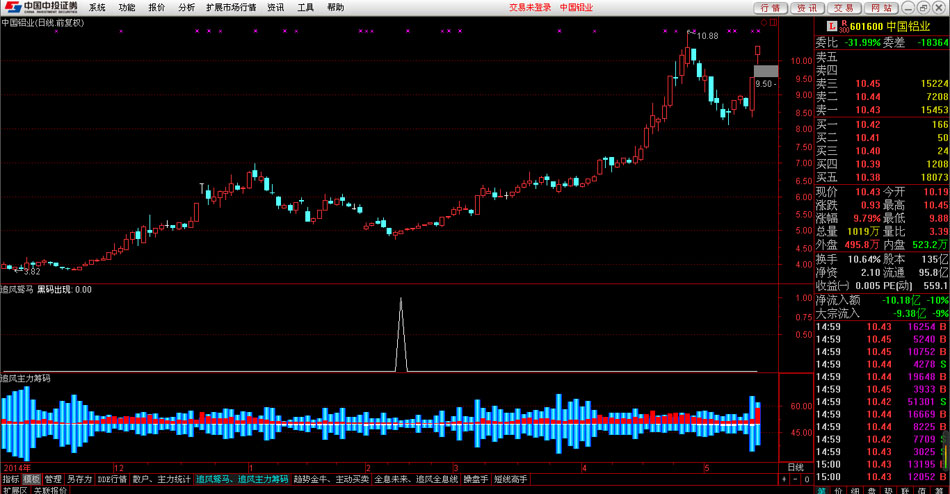Click the 买五 volume 18073
This screenshot has height=494, width=950.
[x=934, y=177]
